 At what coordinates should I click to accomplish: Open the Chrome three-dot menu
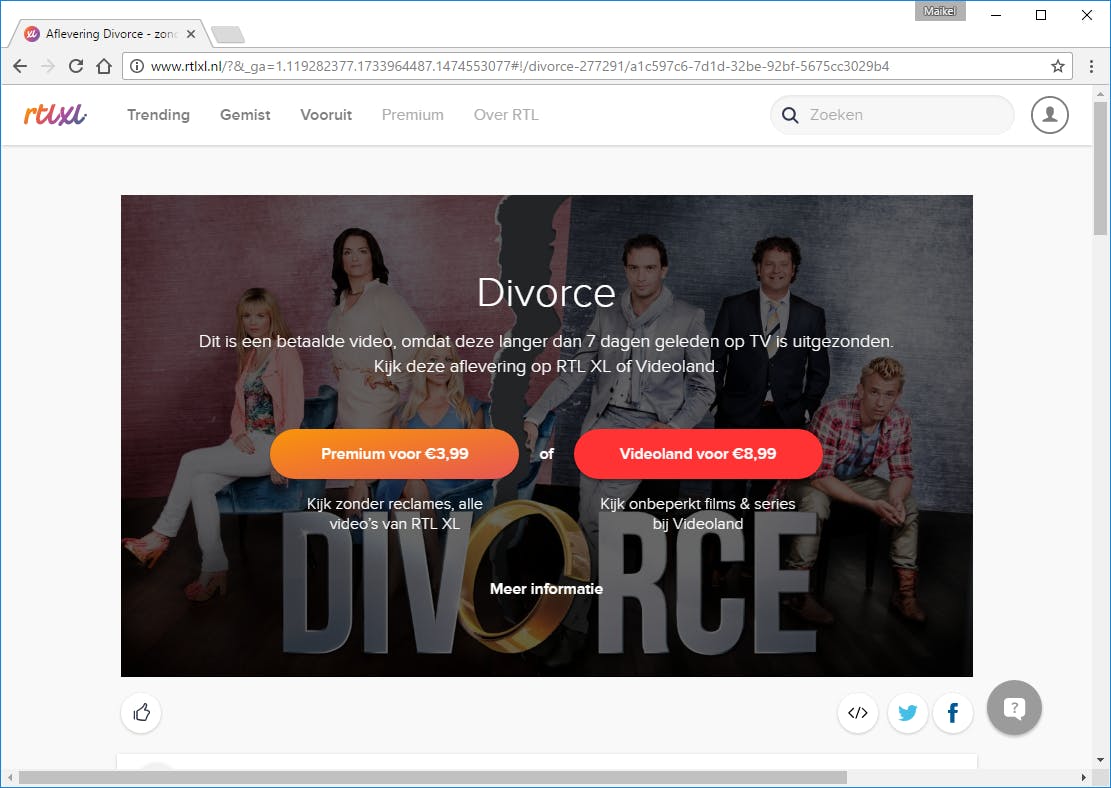click(x=1091, y=66)
